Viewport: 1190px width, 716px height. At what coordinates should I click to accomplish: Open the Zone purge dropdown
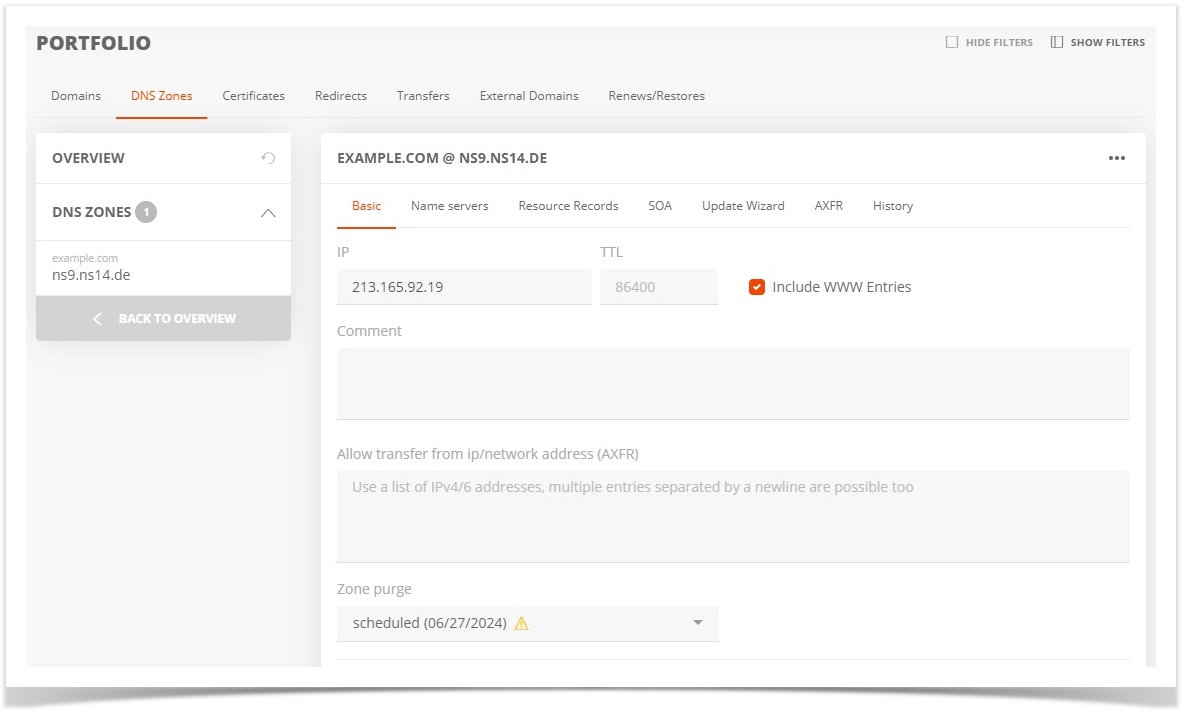pos(527,623)
